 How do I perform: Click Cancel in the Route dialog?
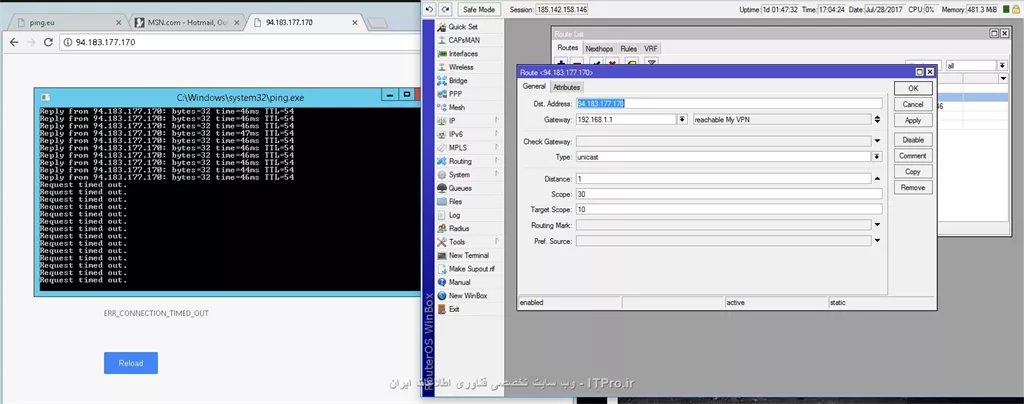913,104
